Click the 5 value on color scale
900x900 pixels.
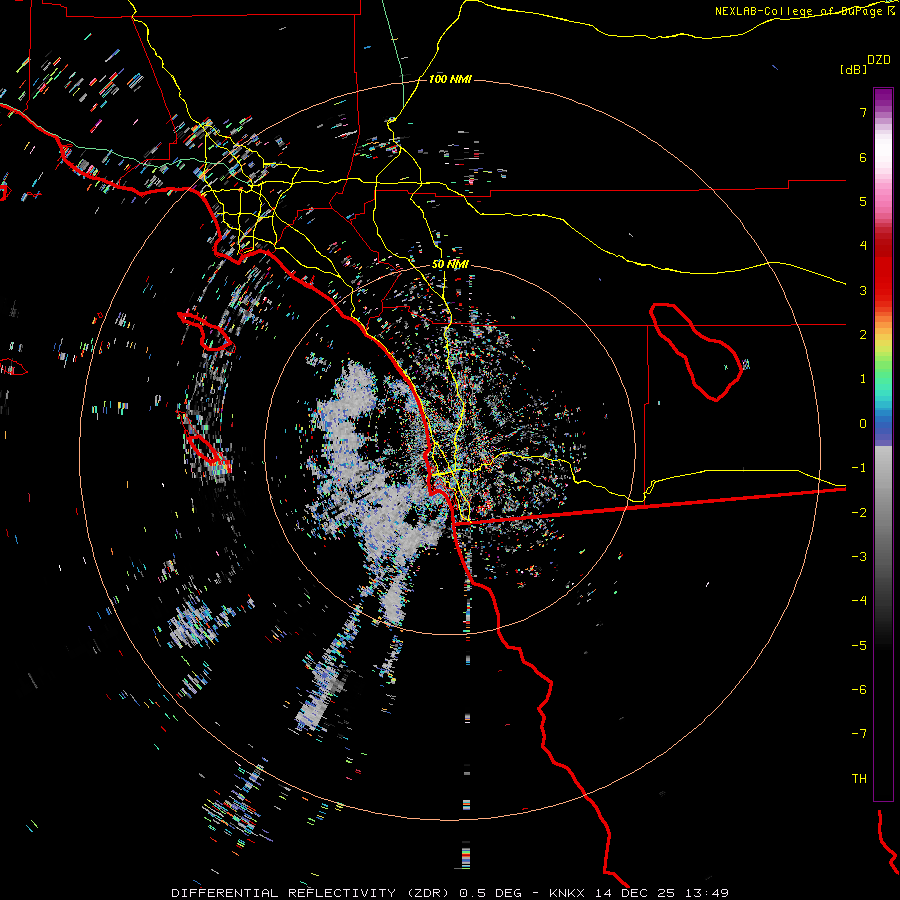tap(863, 201)
